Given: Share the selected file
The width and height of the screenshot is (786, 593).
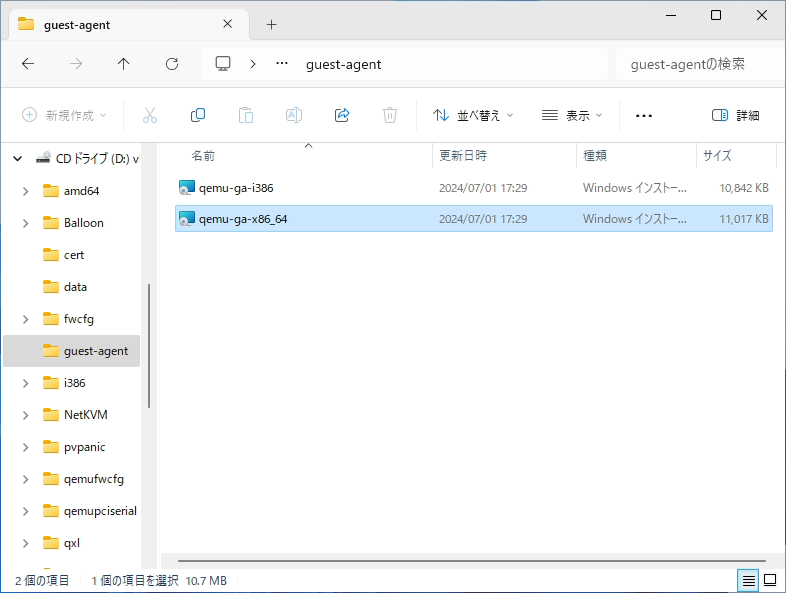Looking at the screenshot, I should (x=342, y=115).
